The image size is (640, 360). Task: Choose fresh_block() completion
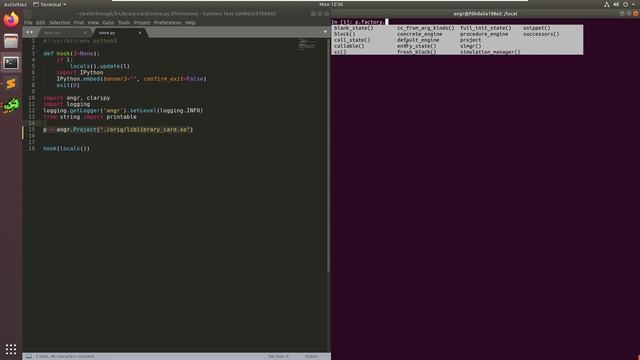click(416, 52)
